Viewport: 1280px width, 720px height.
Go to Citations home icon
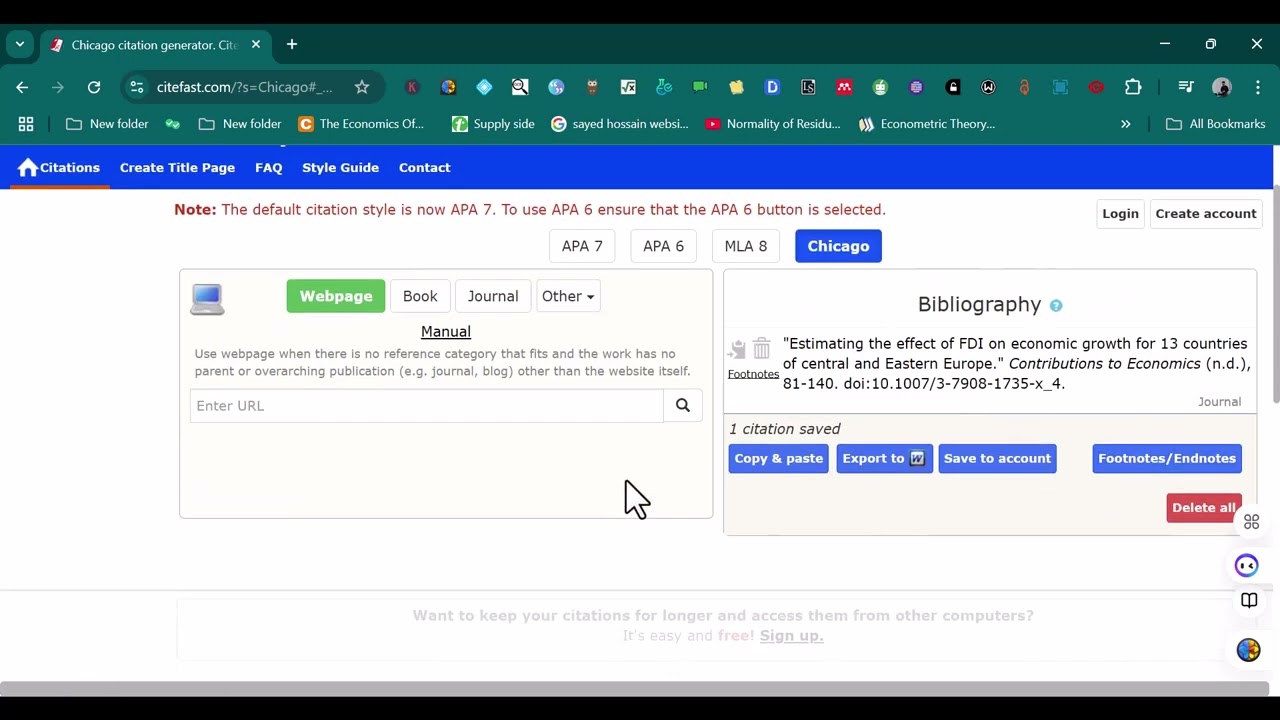tap(28, 168)
